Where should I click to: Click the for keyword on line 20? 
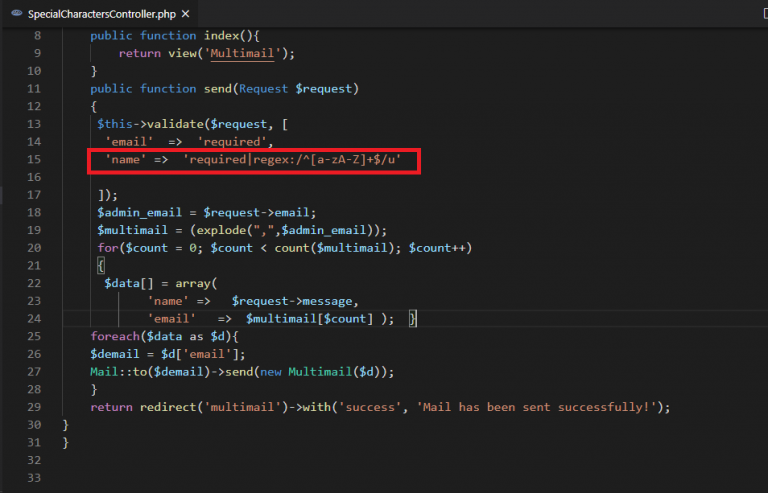tap(107, 248)
